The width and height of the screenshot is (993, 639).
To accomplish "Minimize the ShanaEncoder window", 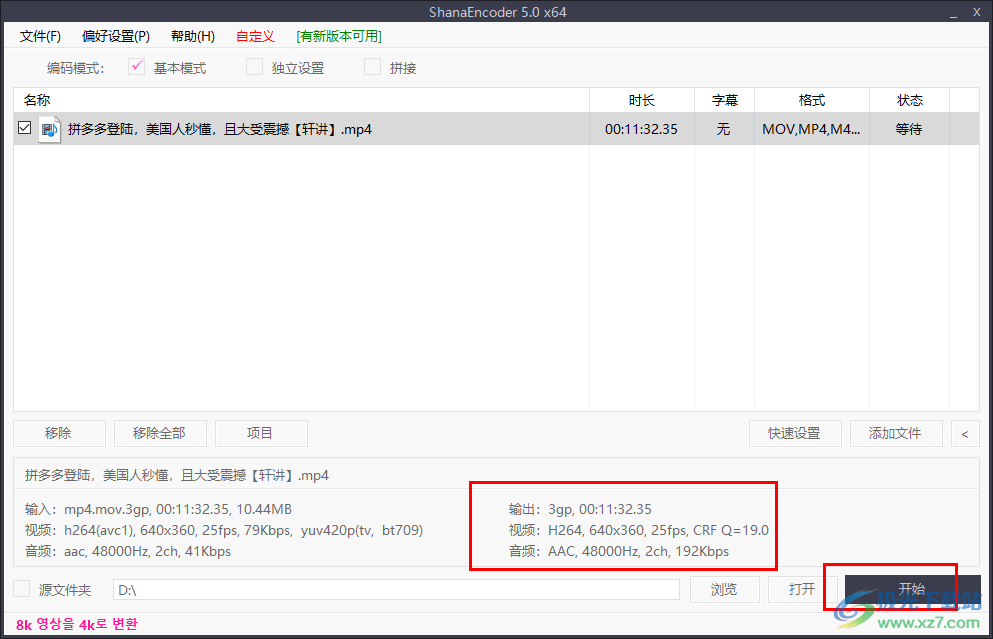I will coord(953,12).
